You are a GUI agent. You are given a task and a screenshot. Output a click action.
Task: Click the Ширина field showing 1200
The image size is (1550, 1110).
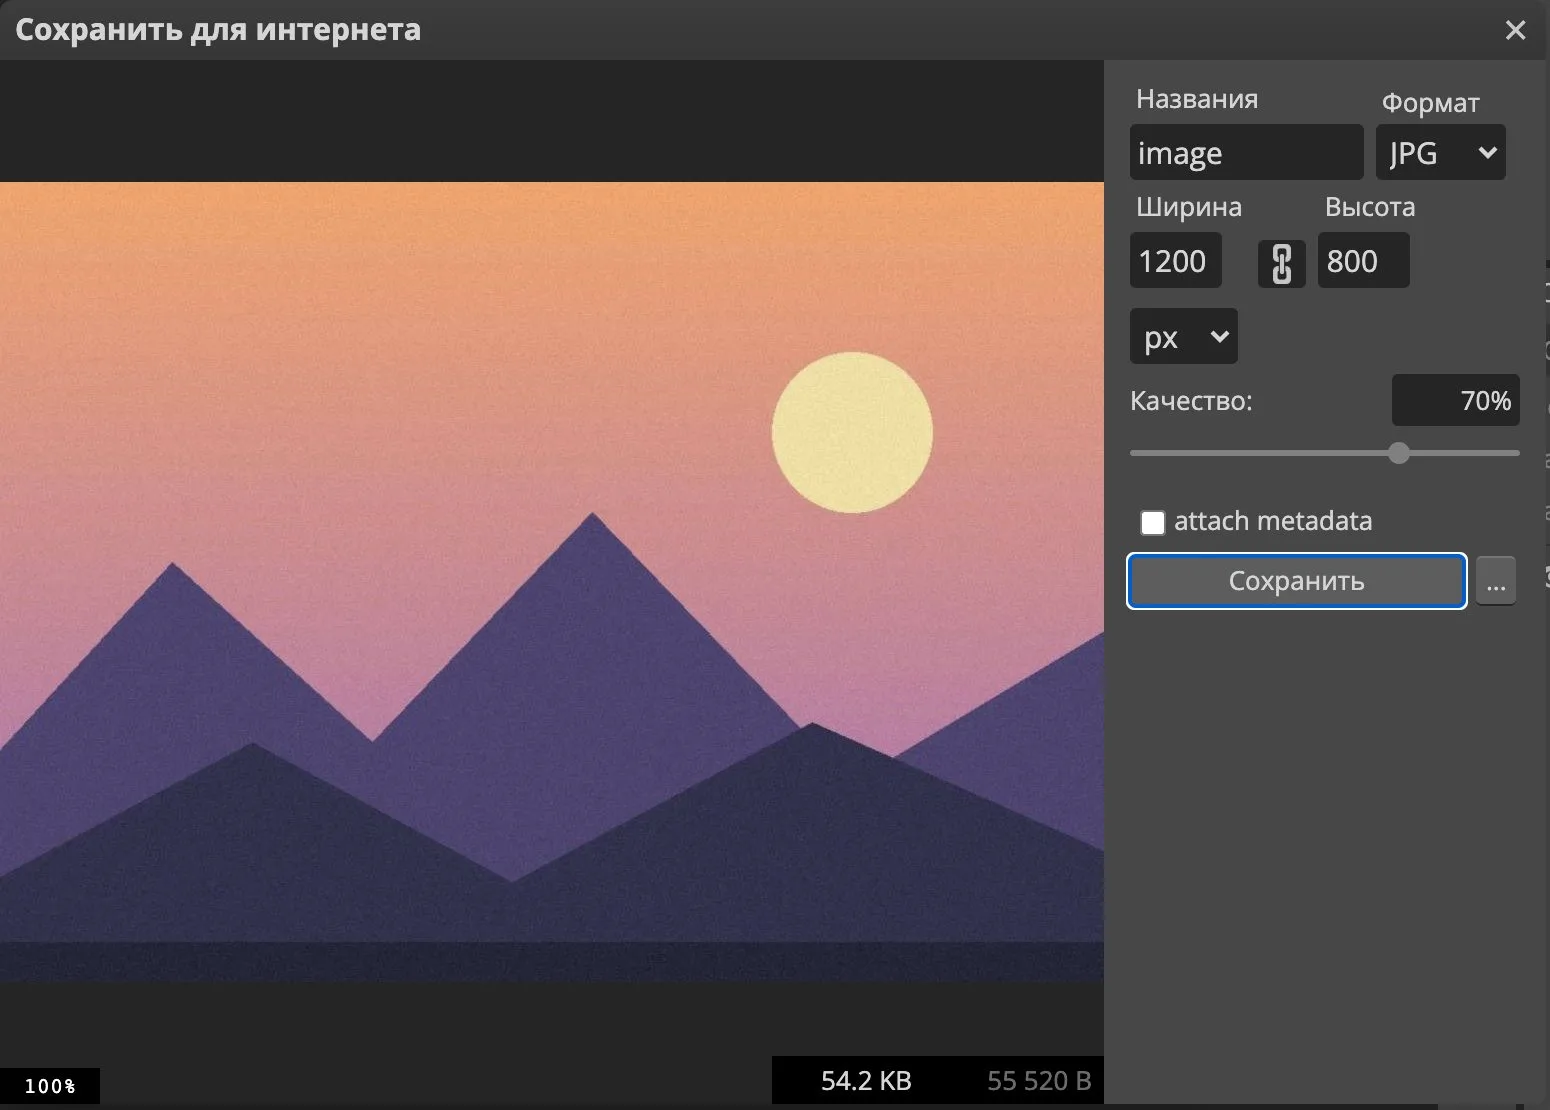point(1175,261)
